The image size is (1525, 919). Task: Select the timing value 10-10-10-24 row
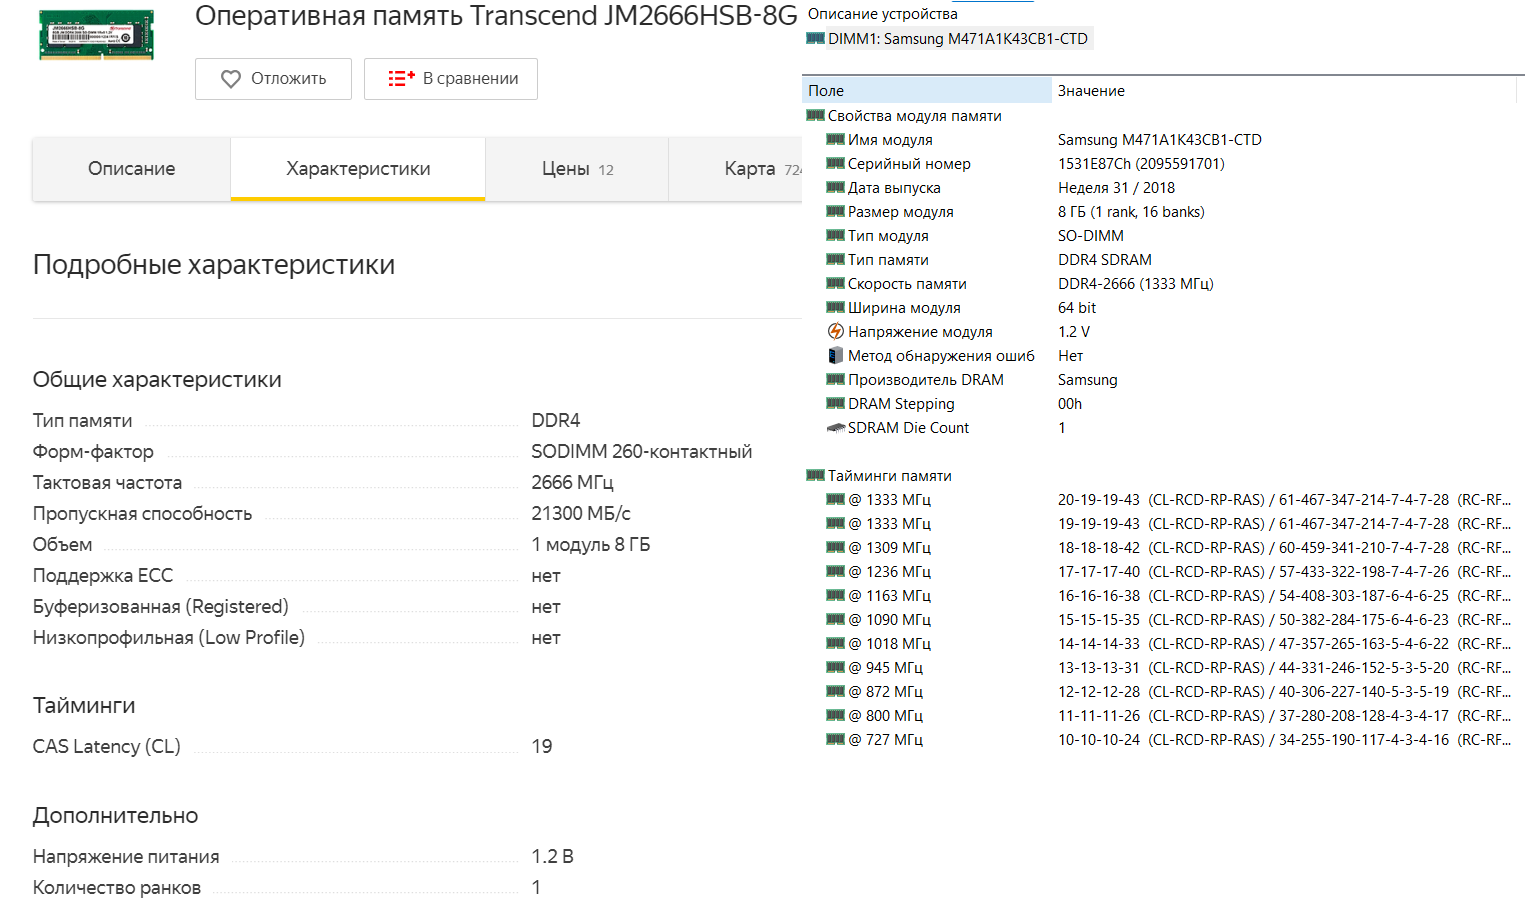point(1285,740)
